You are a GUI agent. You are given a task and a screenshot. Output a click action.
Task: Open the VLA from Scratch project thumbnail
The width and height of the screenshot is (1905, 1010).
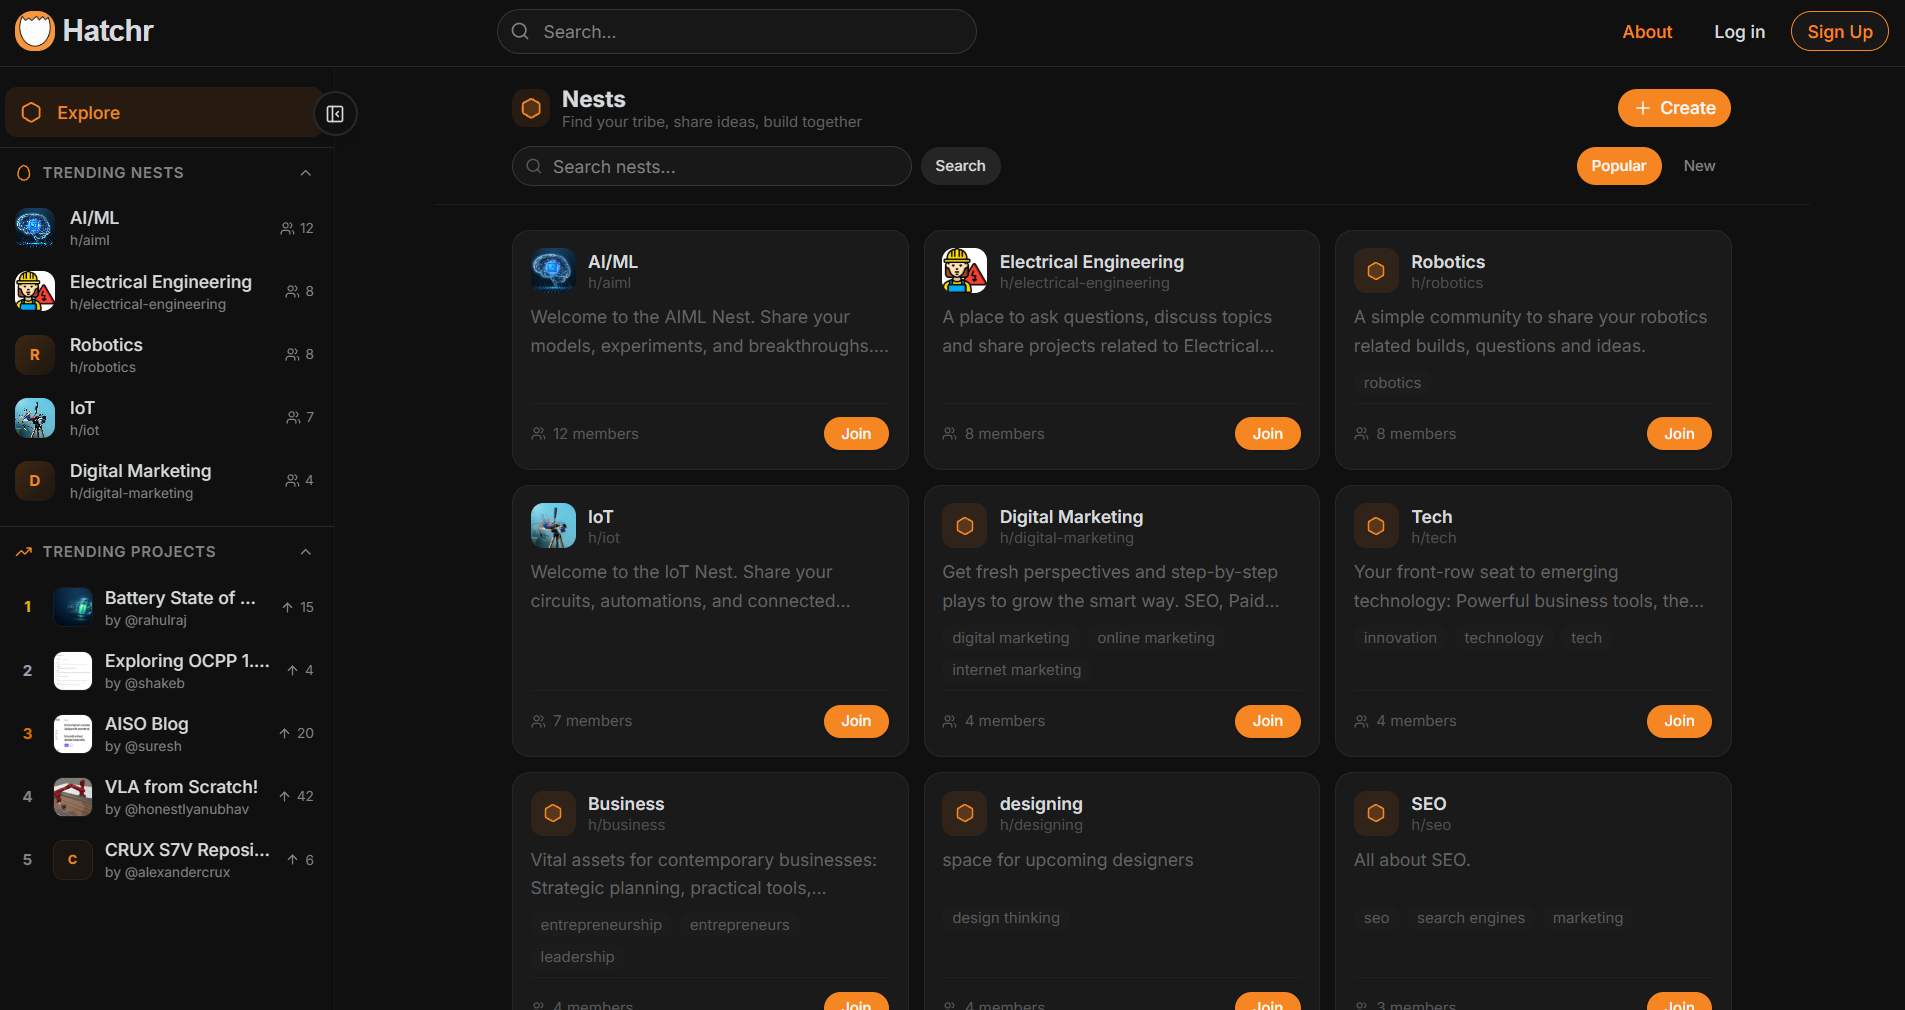pyautogui.click(x=71, y=797)
